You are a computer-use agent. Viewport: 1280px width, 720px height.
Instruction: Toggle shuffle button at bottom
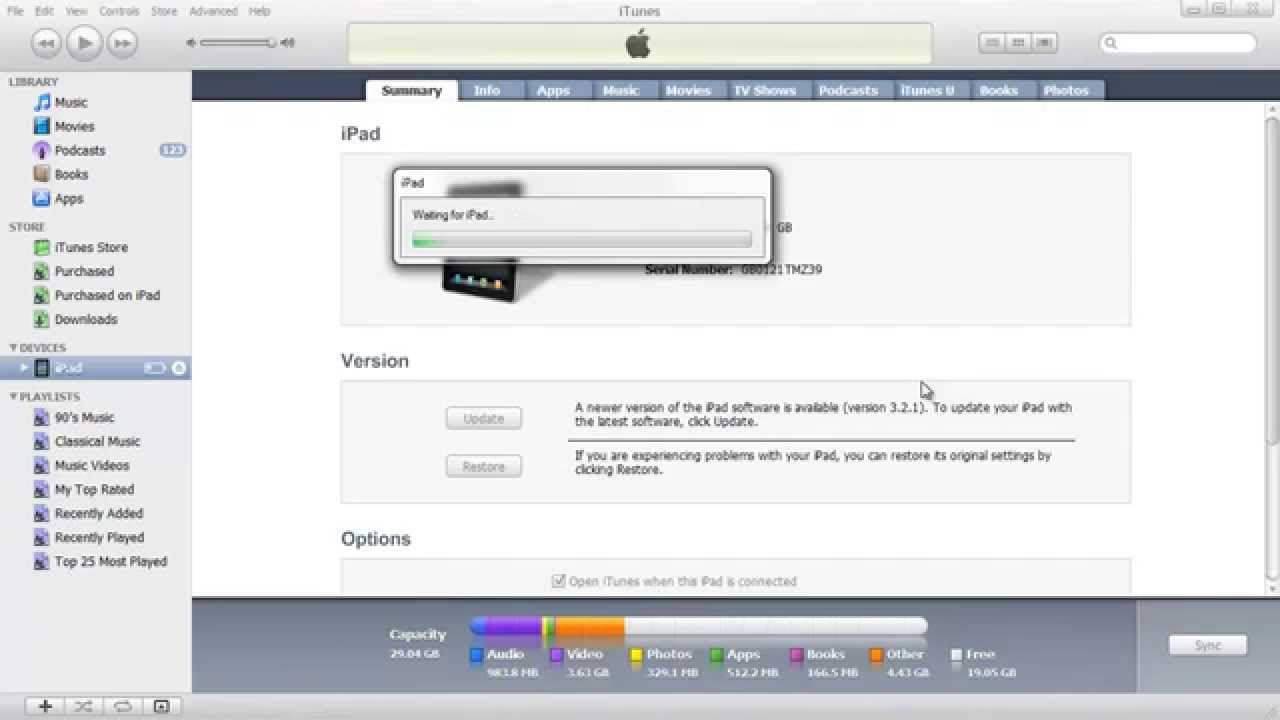(x=84, y=706)
